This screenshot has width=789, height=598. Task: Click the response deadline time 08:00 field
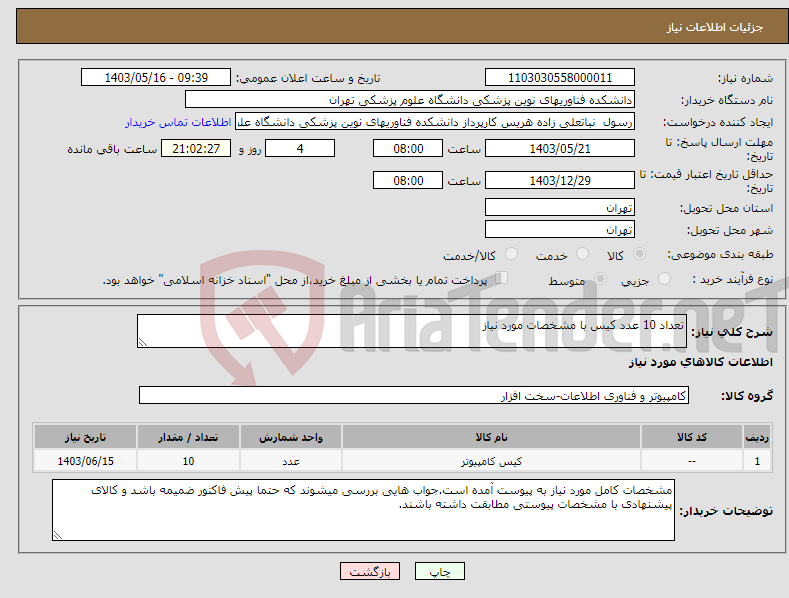[x=408, y=148]
